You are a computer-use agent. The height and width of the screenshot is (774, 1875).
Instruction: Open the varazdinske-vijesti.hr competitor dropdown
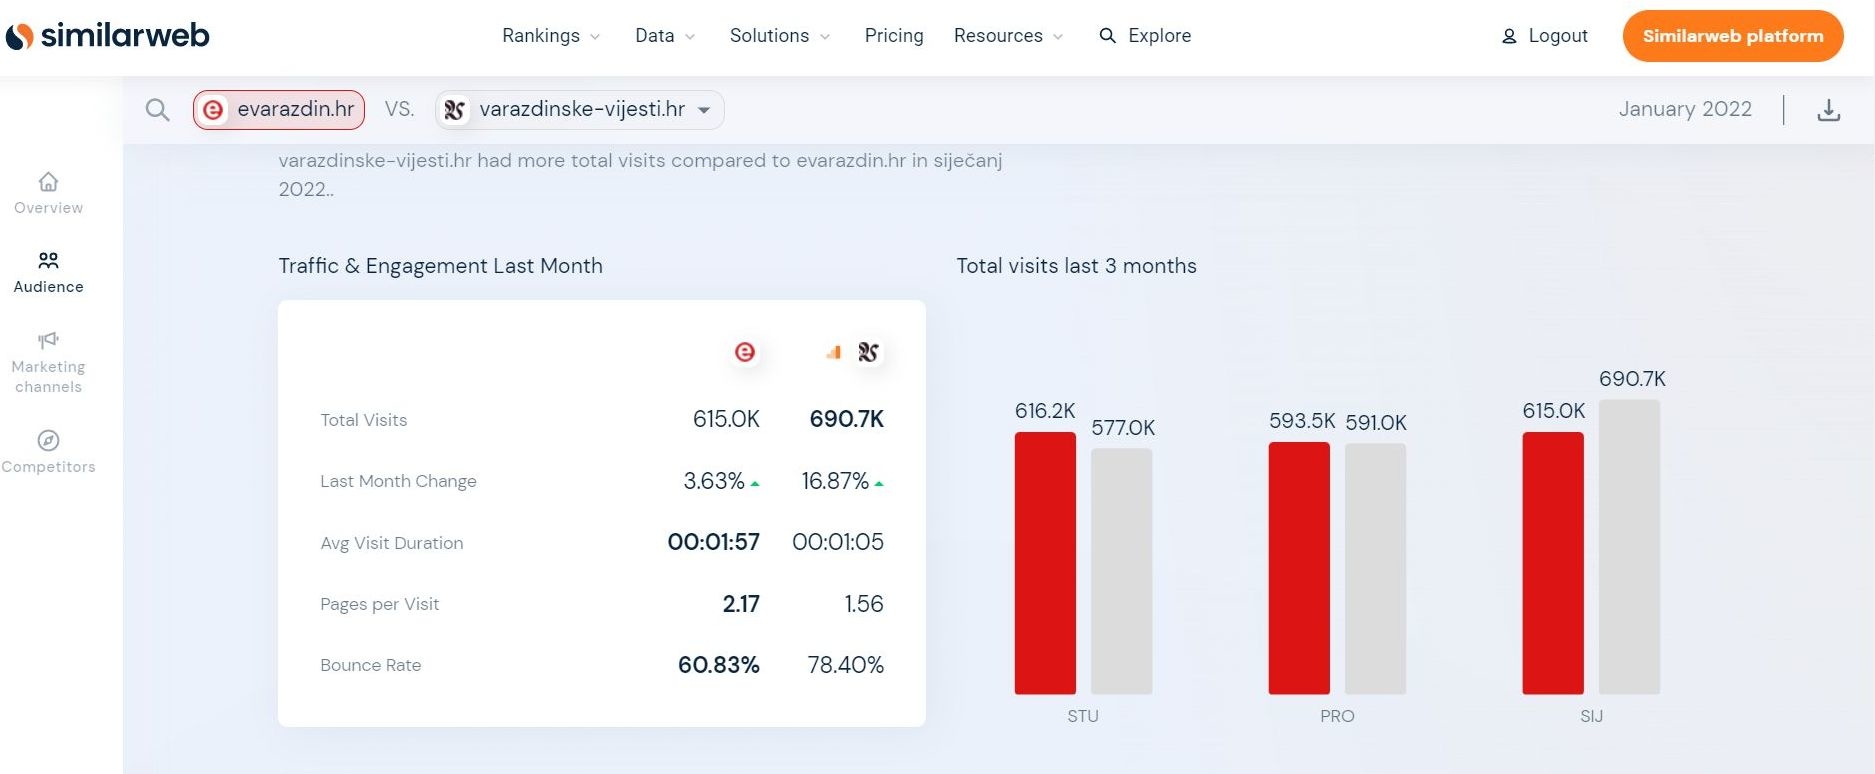(x=580, y=109)
